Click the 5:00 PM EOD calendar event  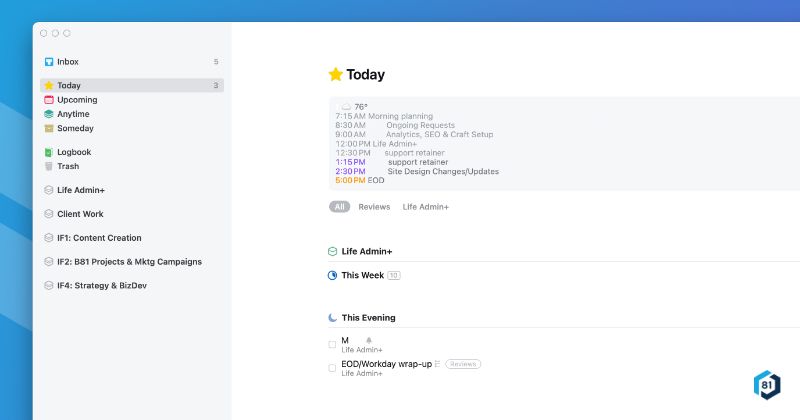click(360, 181)
